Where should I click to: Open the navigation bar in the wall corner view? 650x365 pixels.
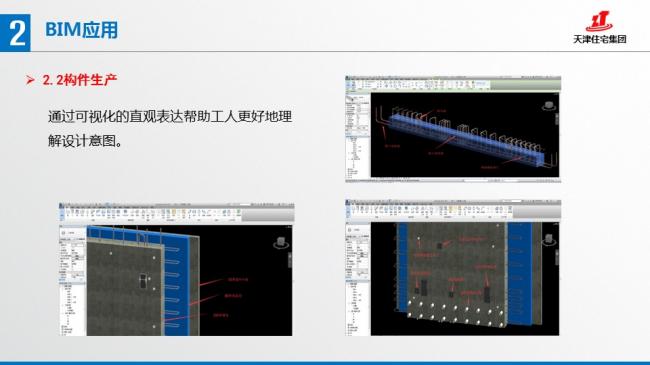[289, 260]
